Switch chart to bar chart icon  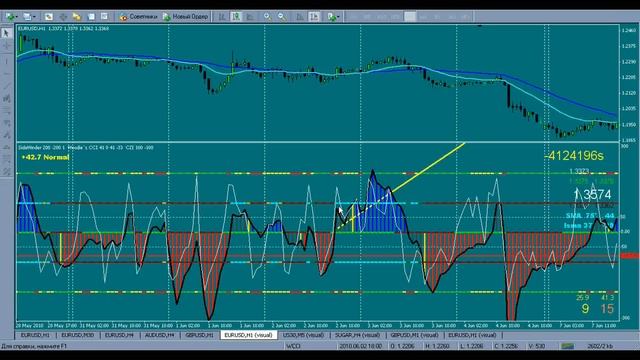[222, 17]
